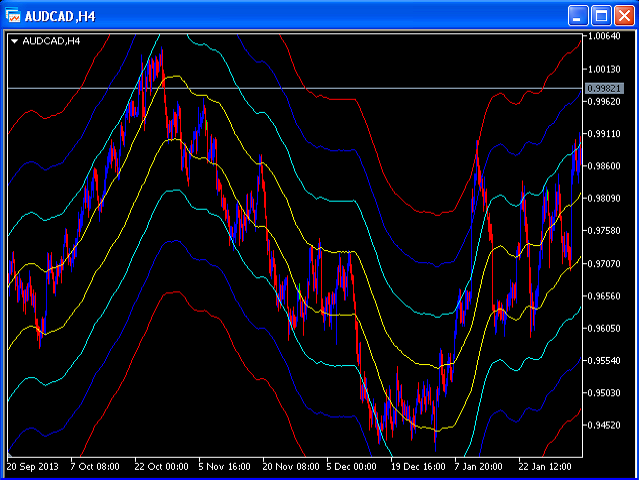Screen dimensions: 640x480
Task: Expand the AUDCAD,H4 chart dropdown triangle
Action: tap(15, 41)
